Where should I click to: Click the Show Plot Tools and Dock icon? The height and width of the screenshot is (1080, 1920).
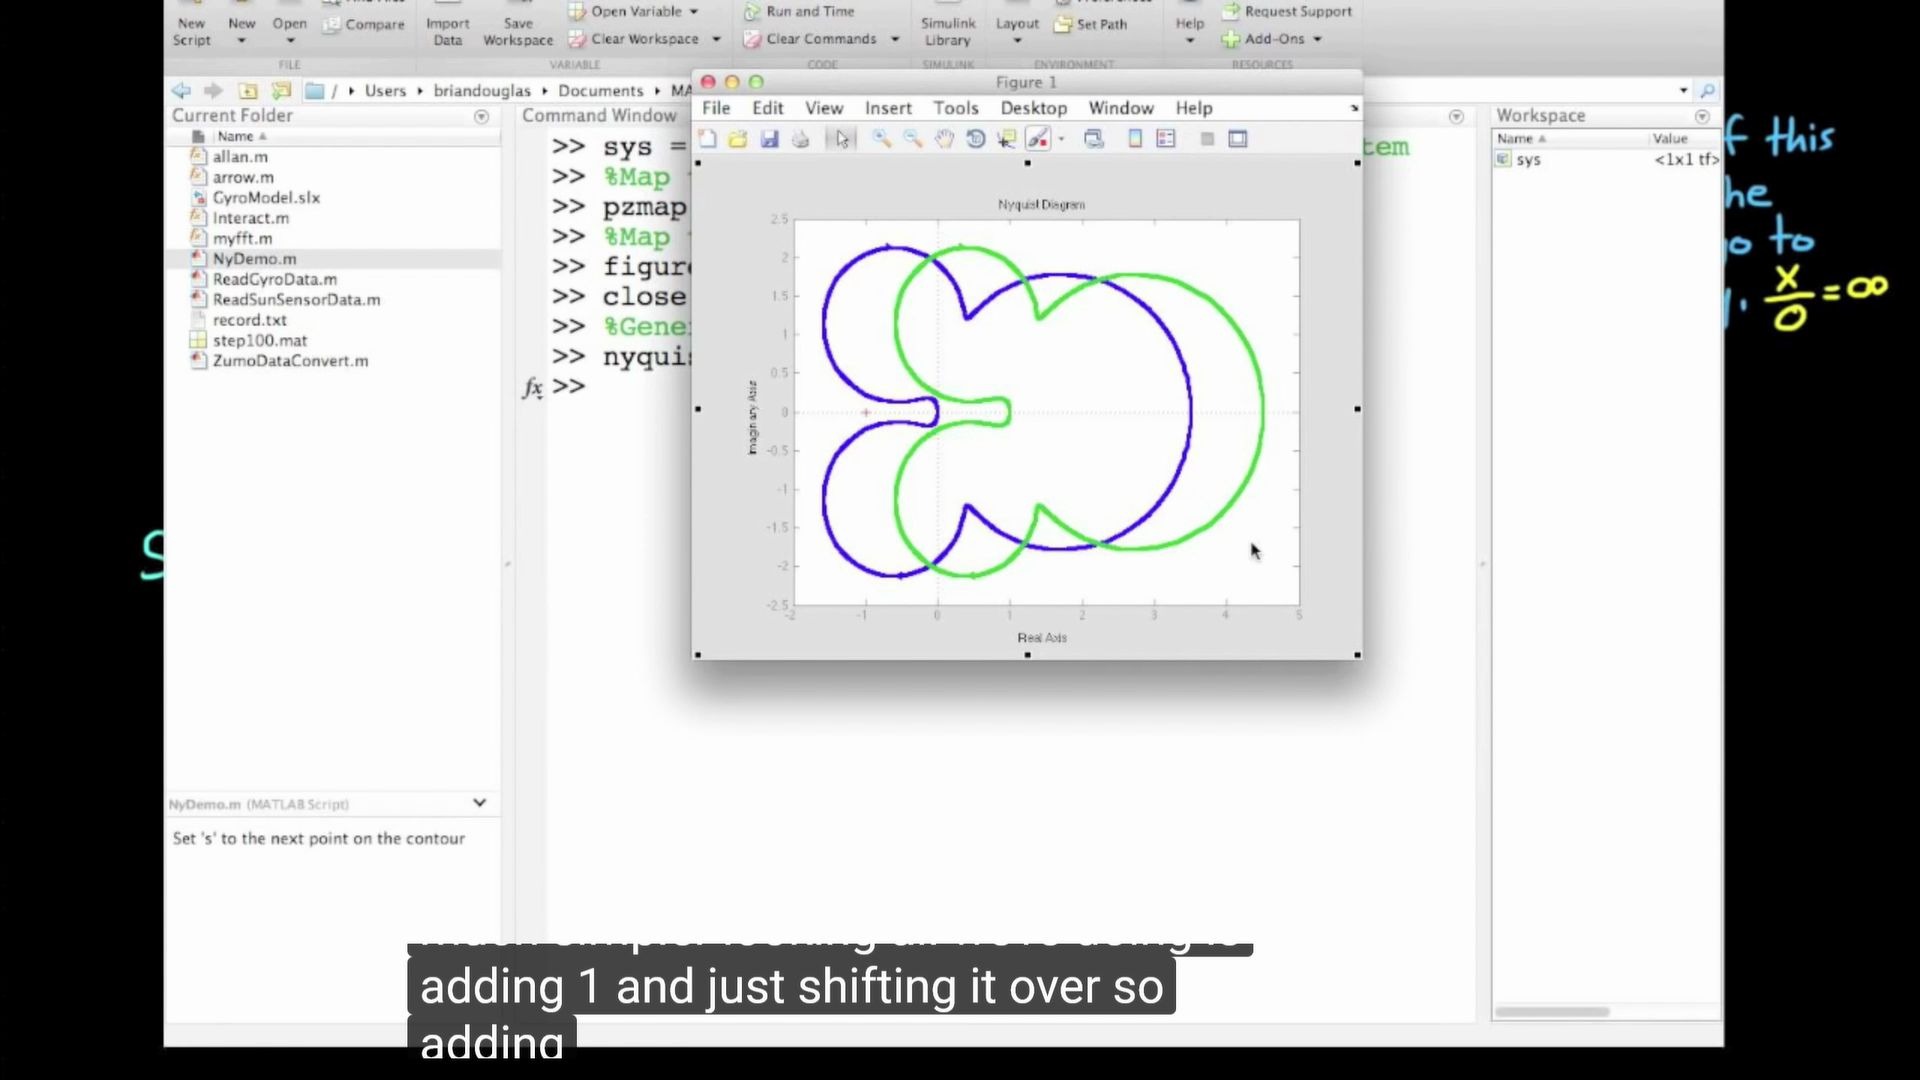click(1238, 140)
